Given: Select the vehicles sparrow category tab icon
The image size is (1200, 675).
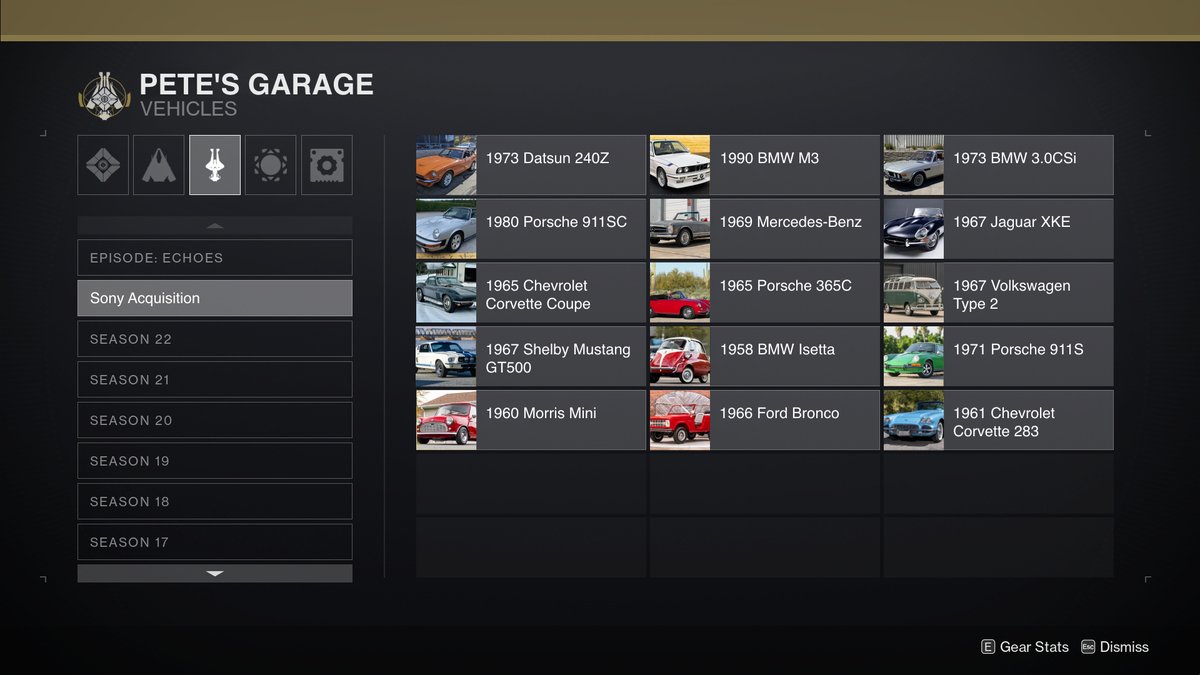Looking at the screenshot, I should tap(215, 165).
